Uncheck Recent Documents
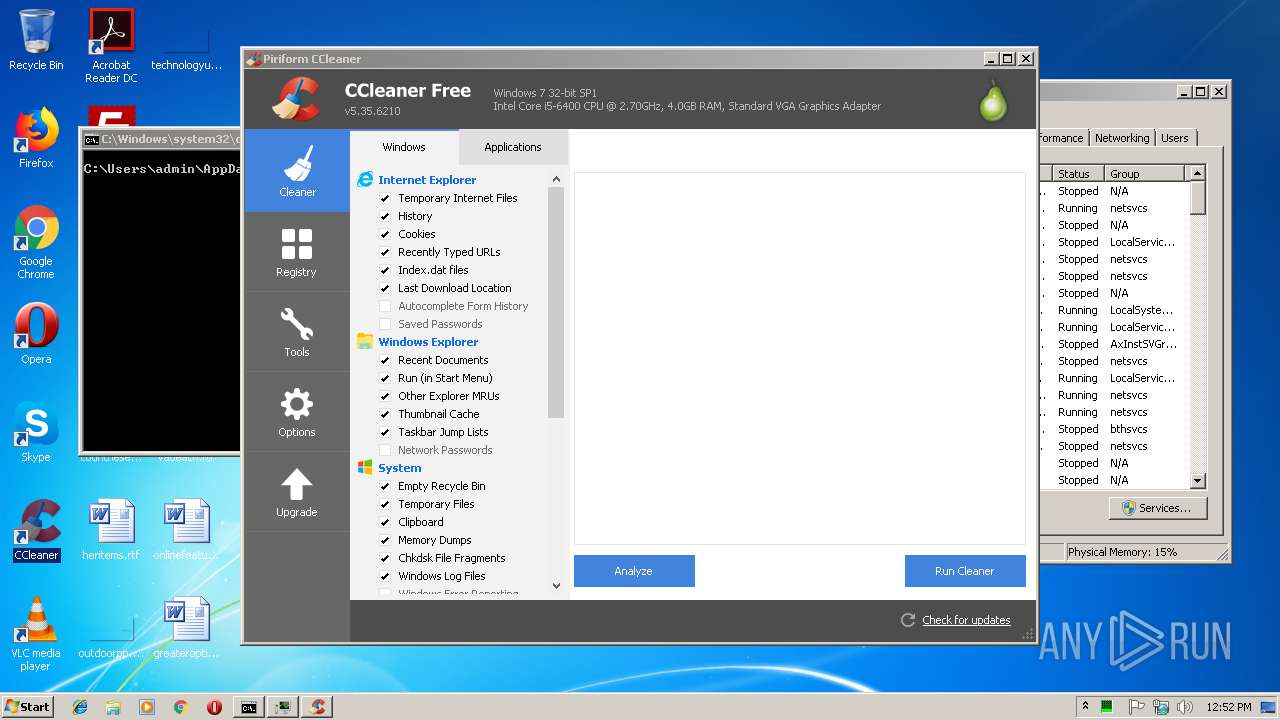Image resolution: width=1280 pixels, height=720 pixels. pyautogui.click(x=385, y=360)
